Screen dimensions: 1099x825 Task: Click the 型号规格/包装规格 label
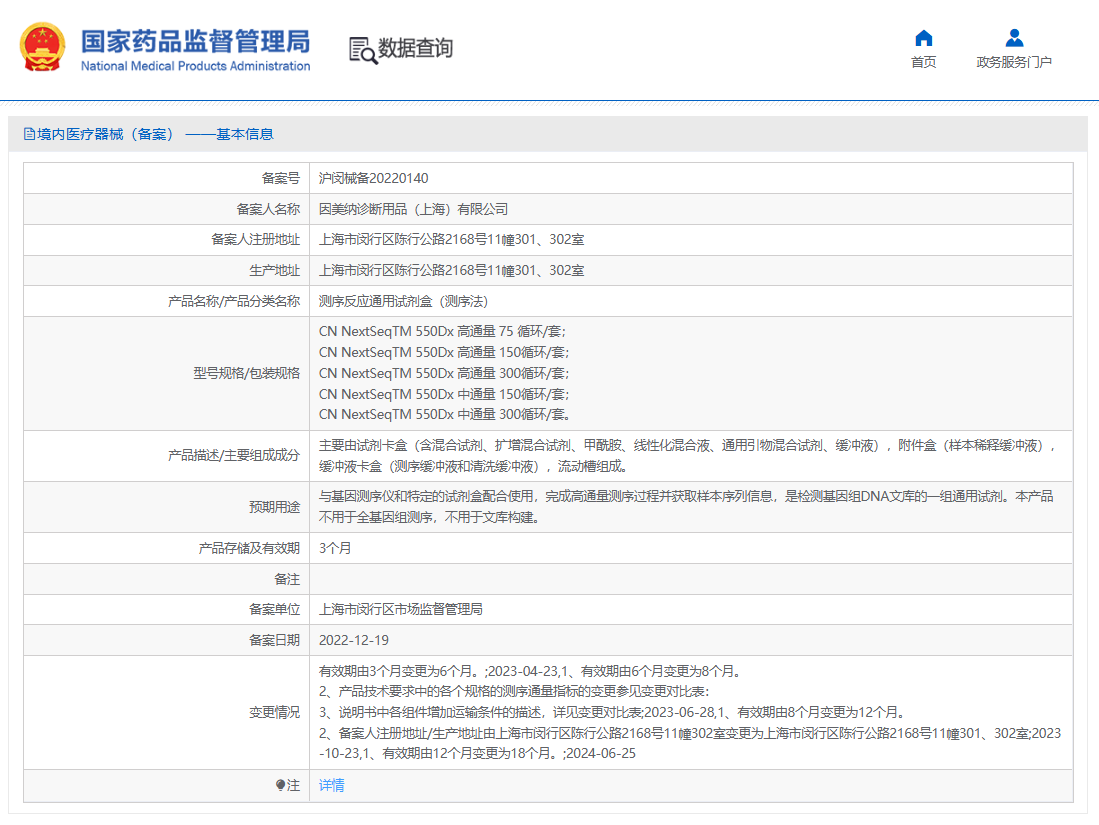(247, 373)
